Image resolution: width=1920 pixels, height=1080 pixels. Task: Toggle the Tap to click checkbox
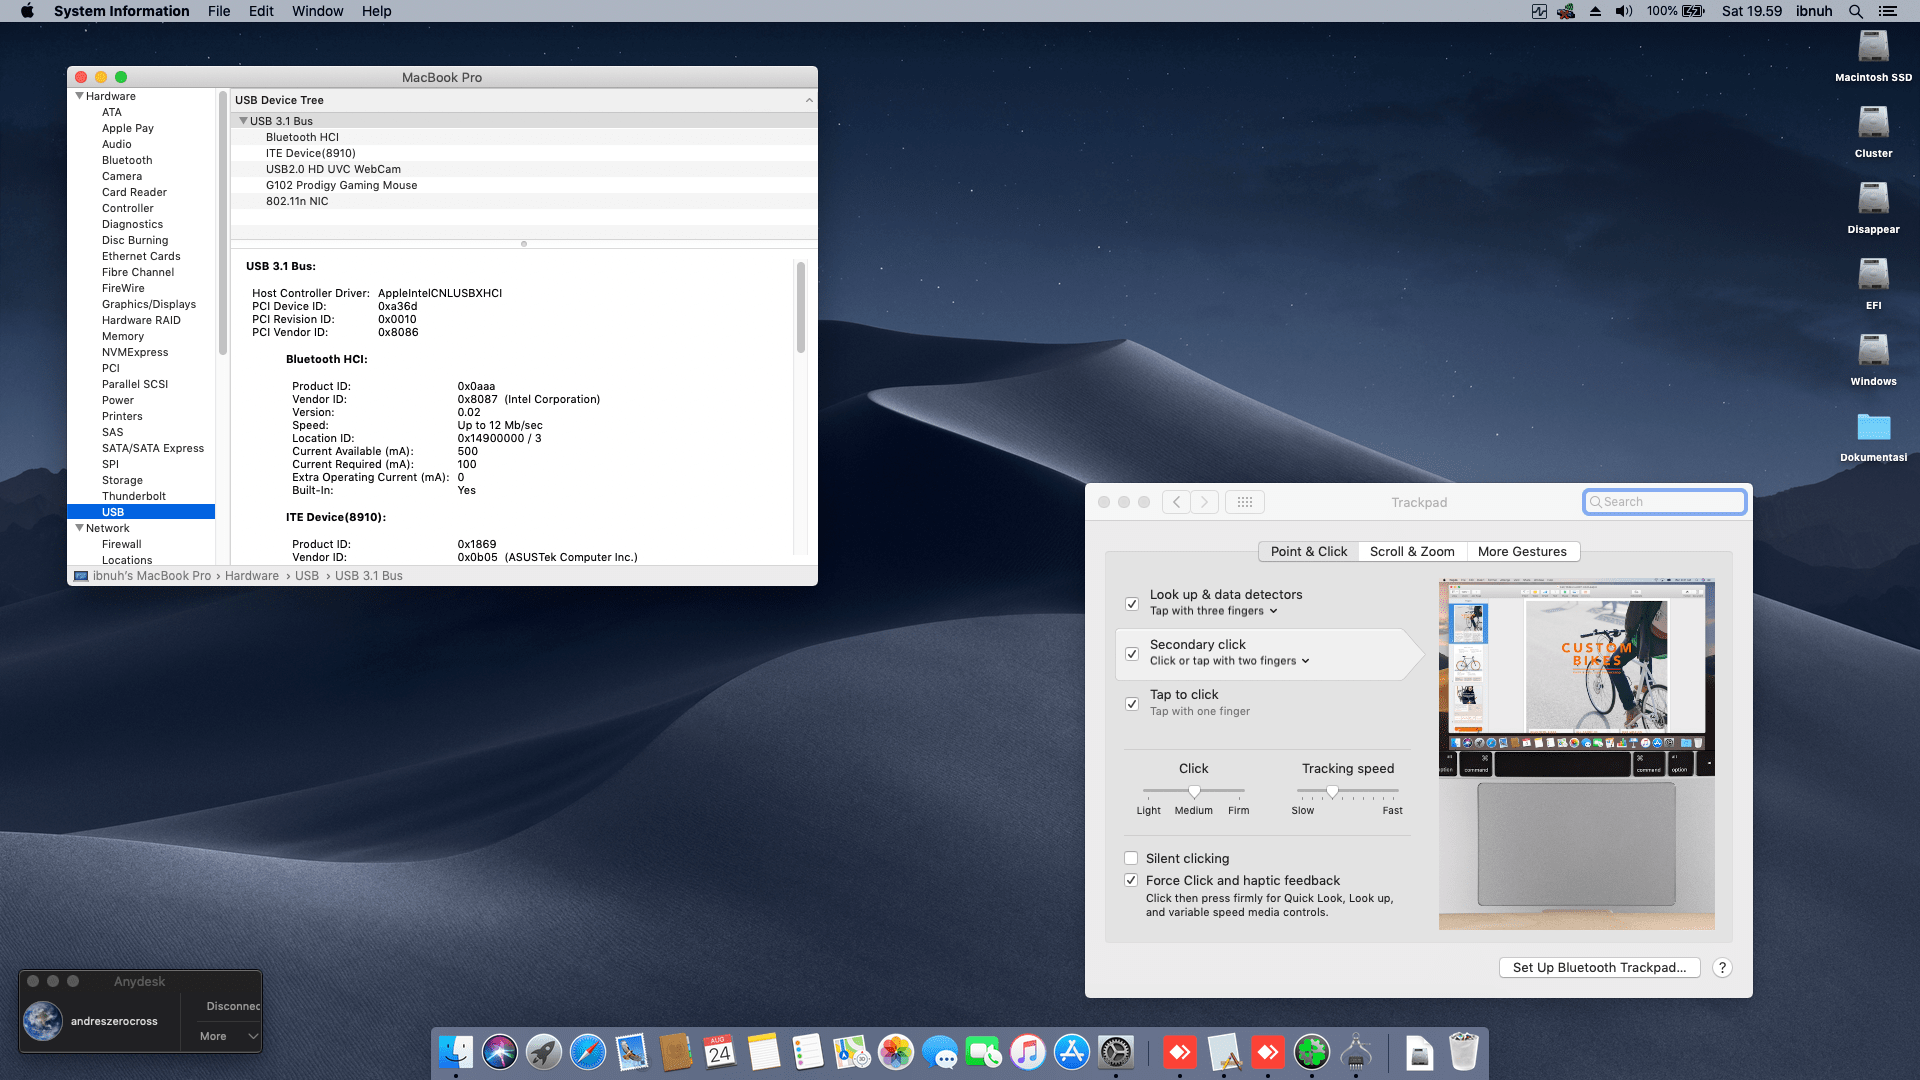pos(1132,704)
